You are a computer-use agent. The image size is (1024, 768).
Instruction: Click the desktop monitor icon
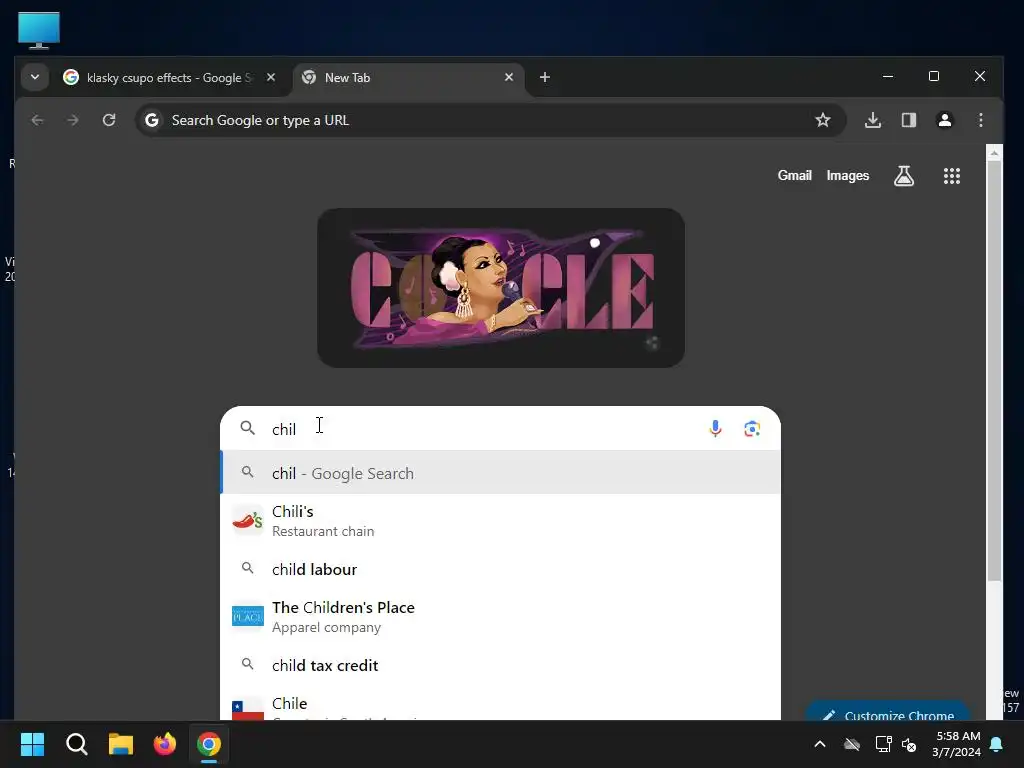click(x=39, y=30)
